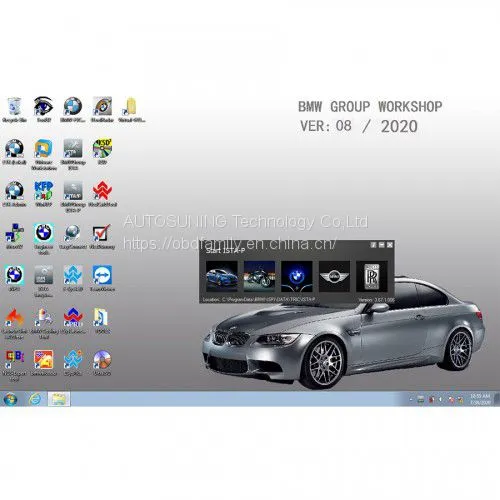Open the taskbar clock and date
500x500 pixels.
(x=480, y=399)
